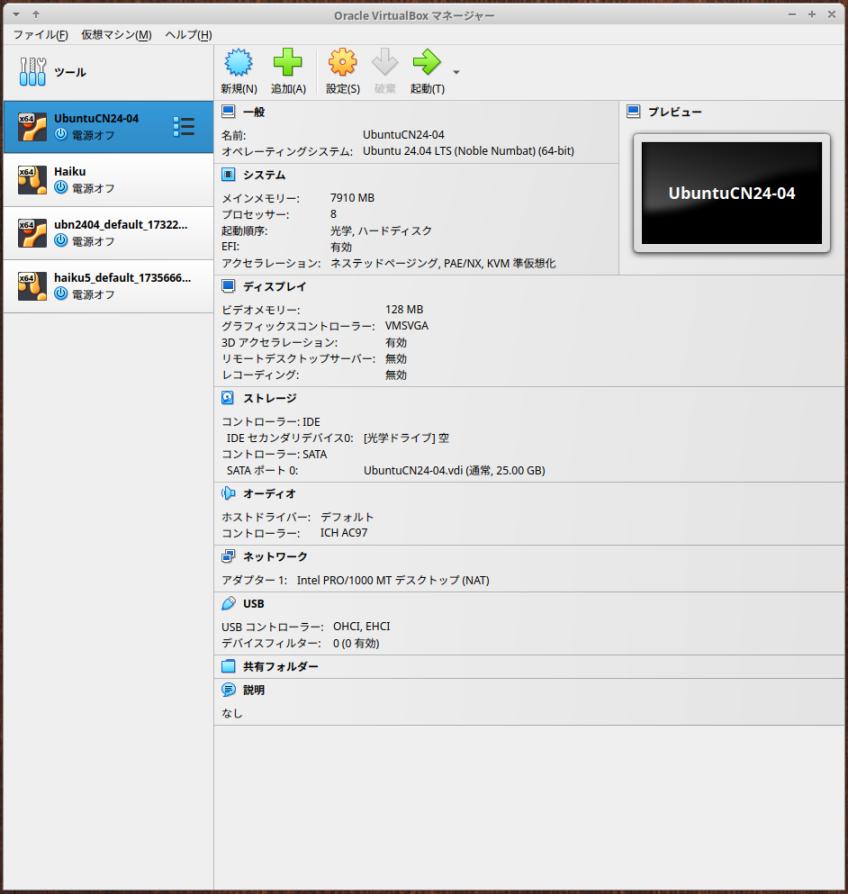Click power-off icon under ubn2404_default

[61, 241]
